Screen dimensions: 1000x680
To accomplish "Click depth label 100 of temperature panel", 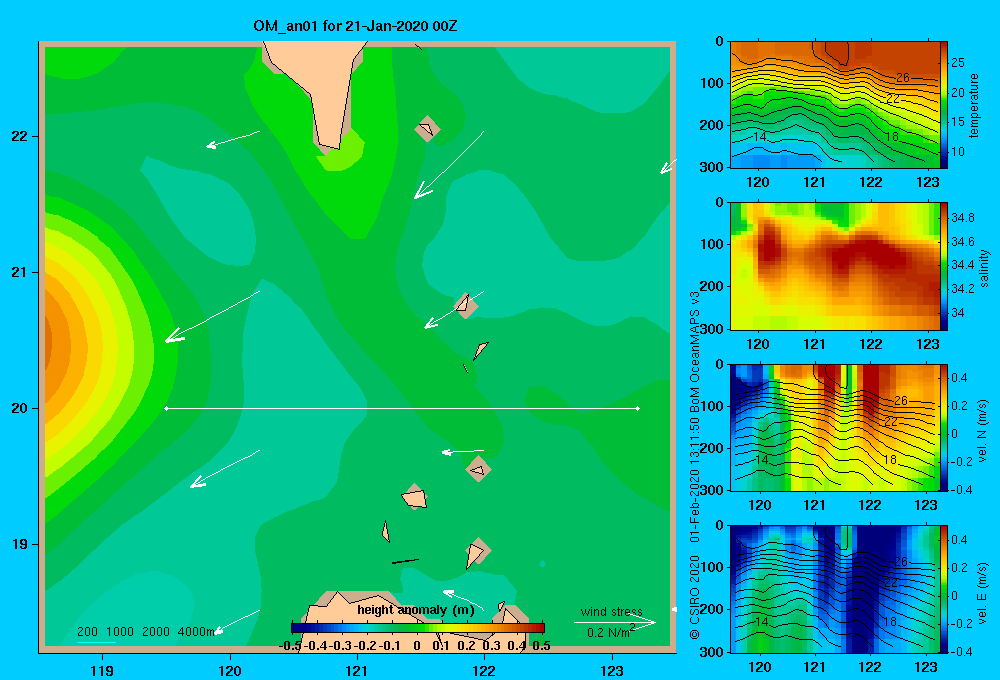I will click(x=712, y=83).
